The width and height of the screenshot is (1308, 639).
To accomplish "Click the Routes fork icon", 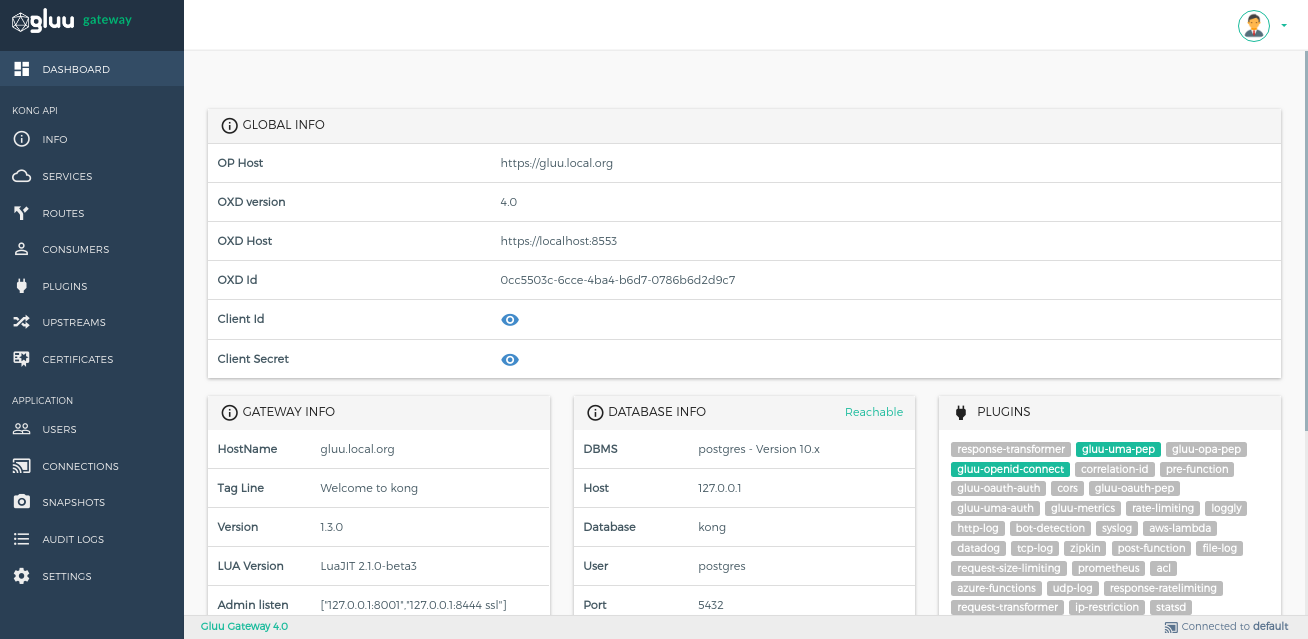I will click(21, 213).
